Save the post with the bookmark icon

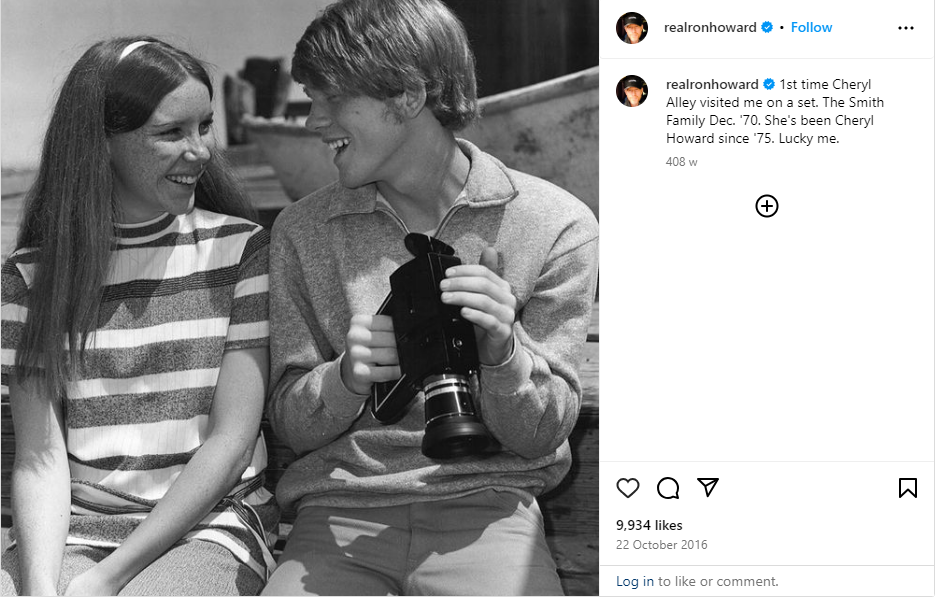(907, 488)
